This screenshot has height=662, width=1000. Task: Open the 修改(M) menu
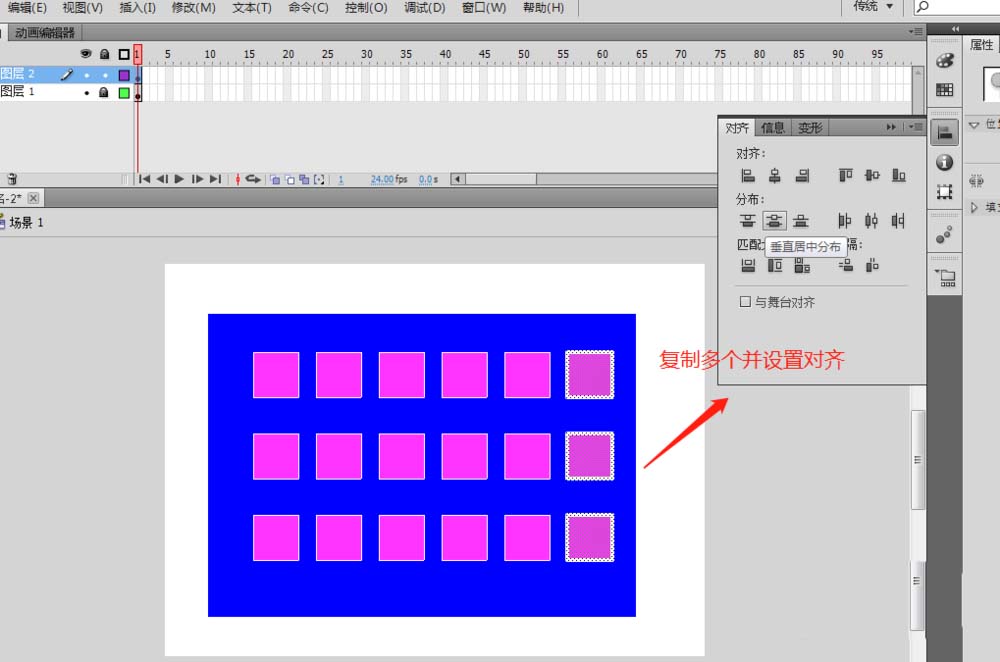point(193,8)
